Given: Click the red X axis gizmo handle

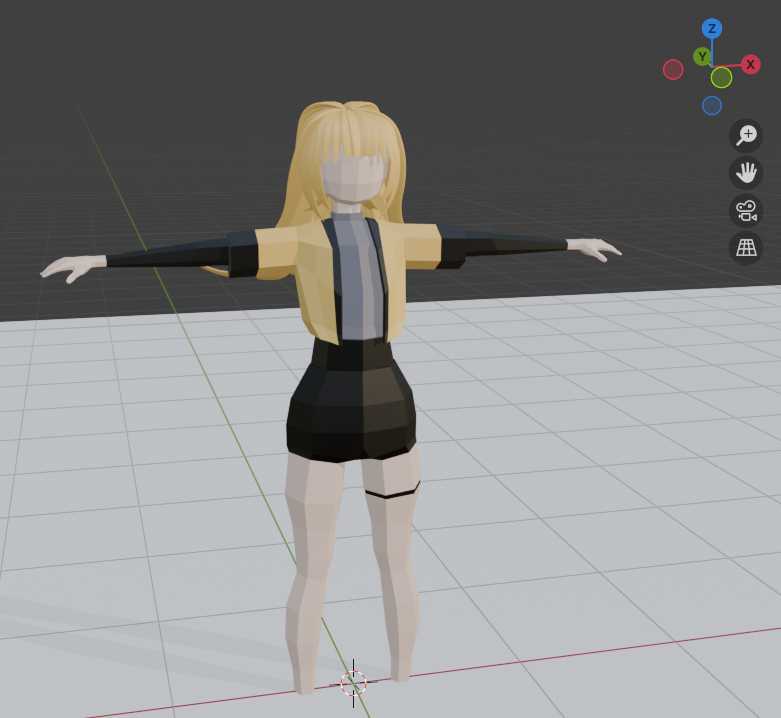Looking at the screenshot, I should click(751, 64).
